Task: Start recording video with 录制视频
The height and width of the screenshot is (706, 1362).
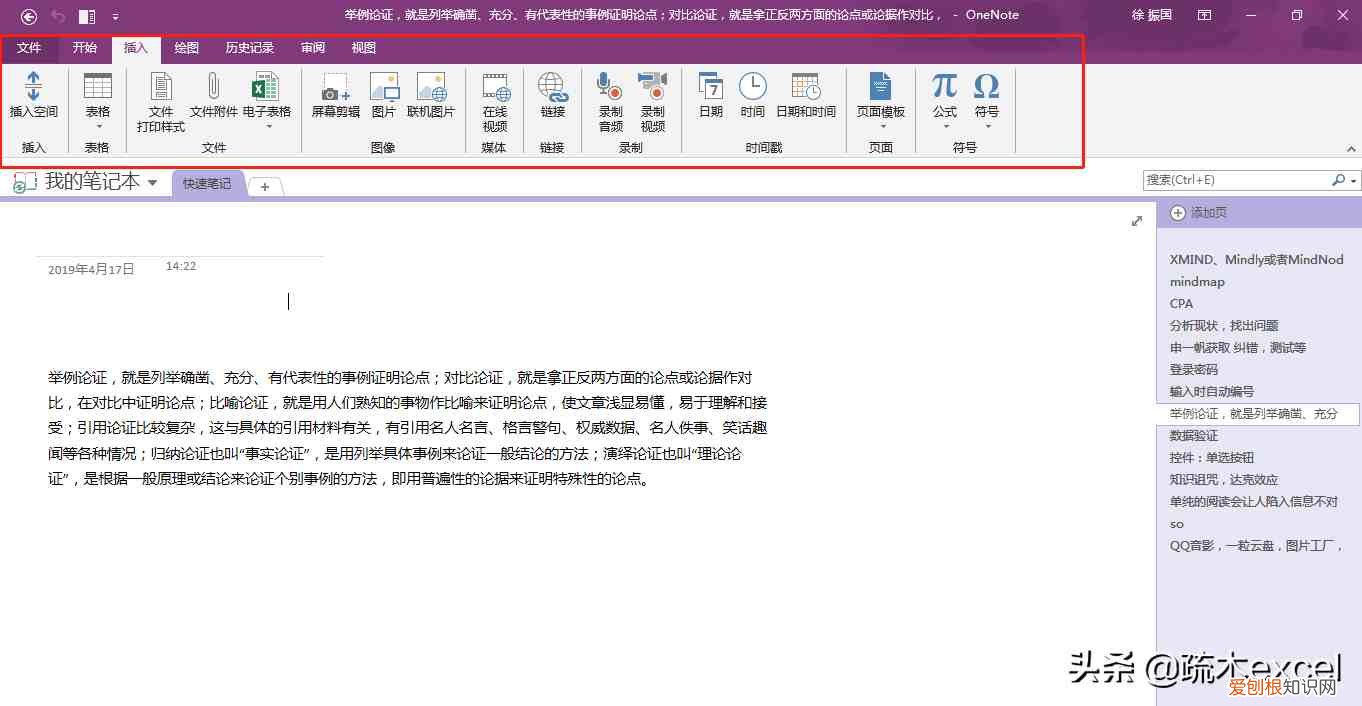Action: click(x=653, y=95)
